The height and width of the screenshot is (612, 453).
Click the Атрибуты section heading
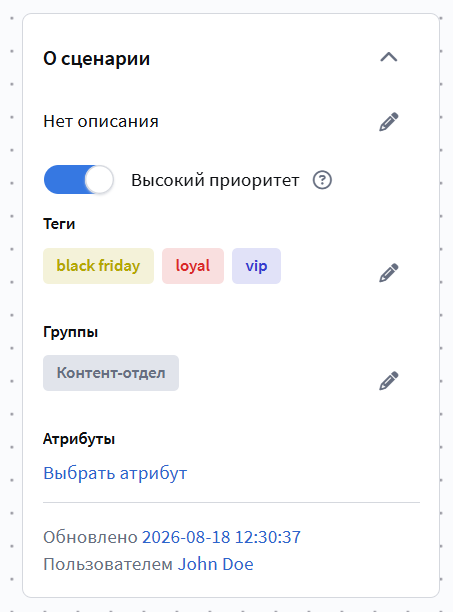pyautogui.click(x=79, y=439)
